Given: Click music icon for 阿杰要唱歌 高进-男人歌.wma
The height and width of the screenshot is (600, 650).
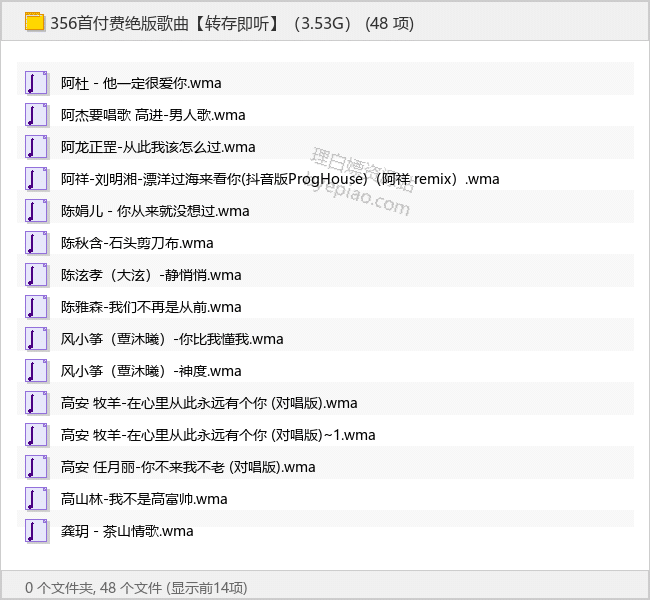Looking at the screenshot, I should point(36,115).
